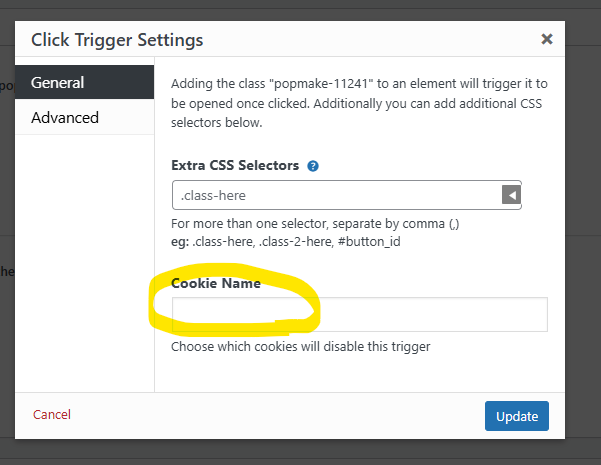Click the dimmed background outside the dialog
The width and height of the screenshot is (601, 465).
583,230
